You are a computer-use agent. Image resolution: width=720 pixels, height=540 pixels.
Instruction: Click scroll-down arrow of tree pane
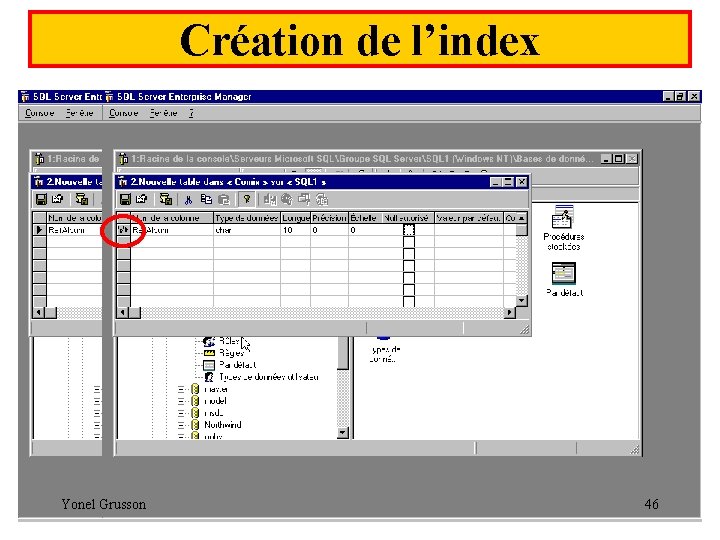(x=343, y=433)
